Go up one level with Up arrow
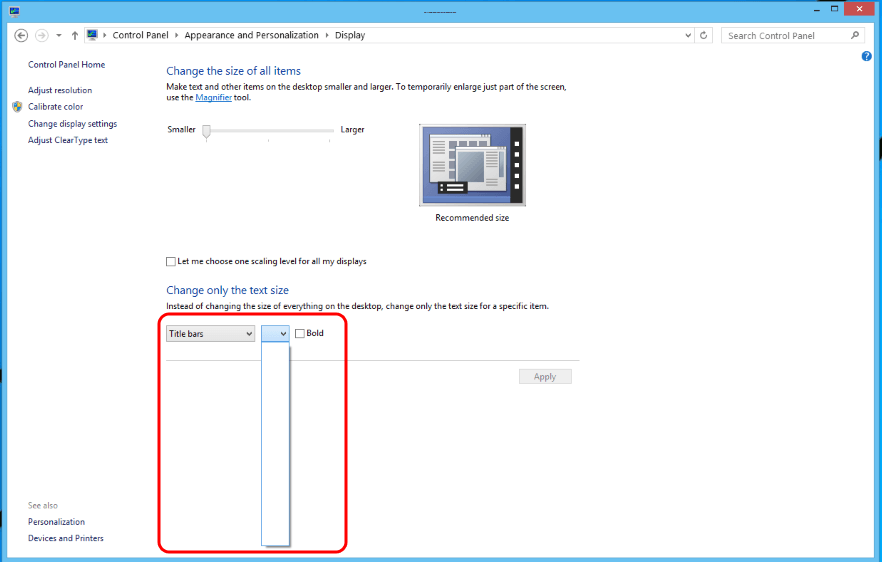Screen dimensions: 882x562 [75, 35]
